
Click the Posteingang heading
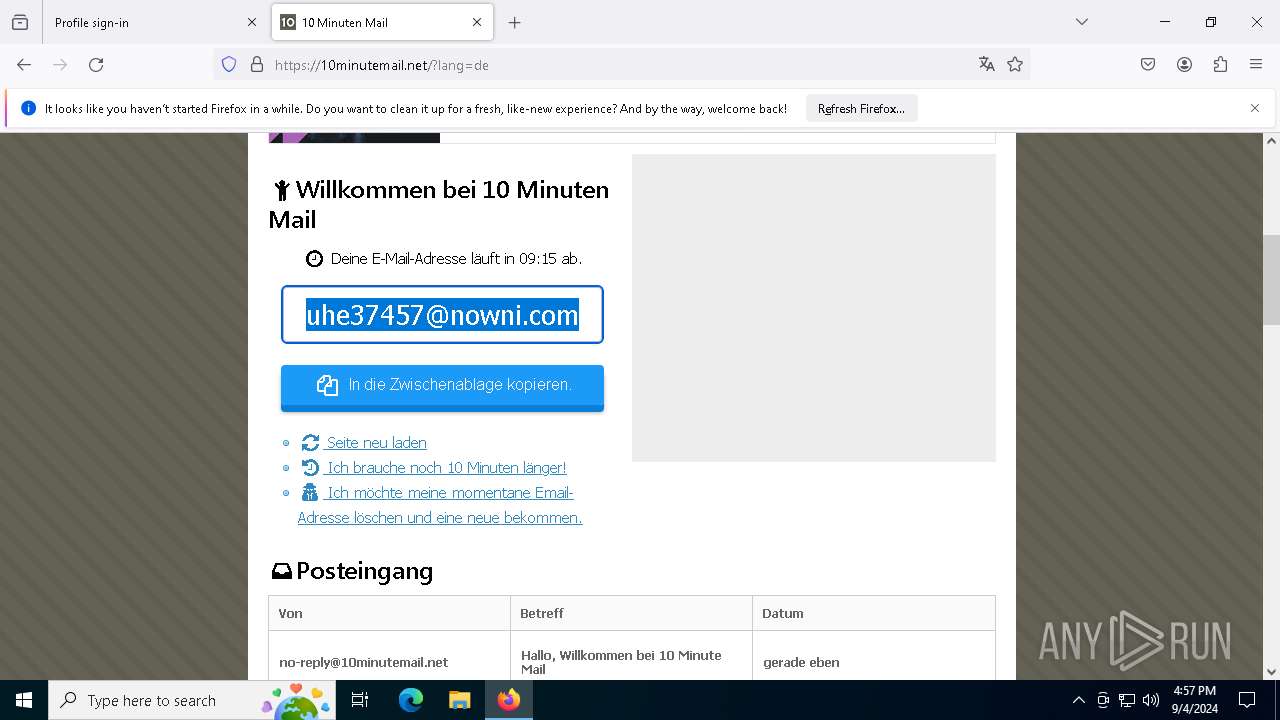[352, 571]
